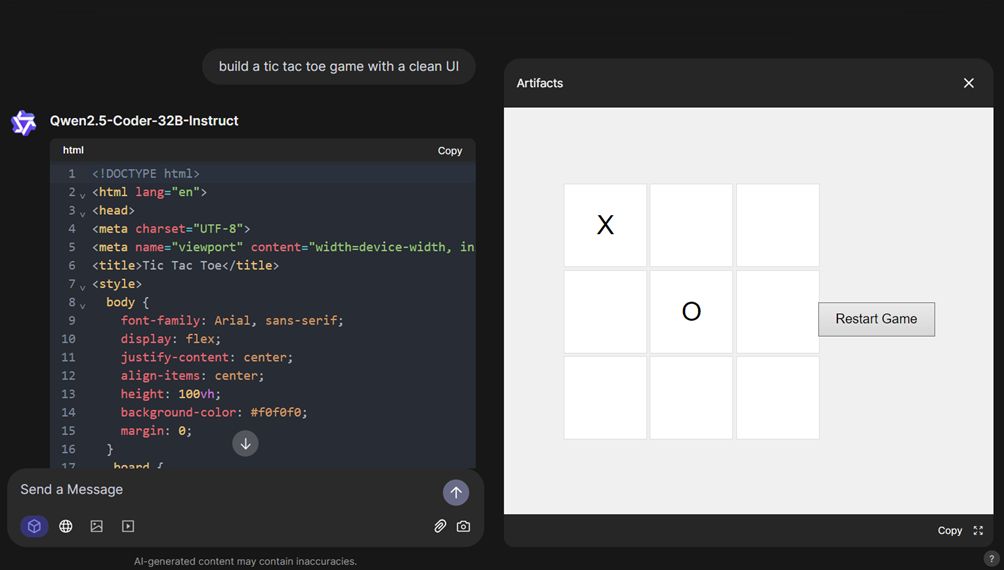Copy the html code block
Viewport: 1004px width, 570px height.
pos(450,151)
